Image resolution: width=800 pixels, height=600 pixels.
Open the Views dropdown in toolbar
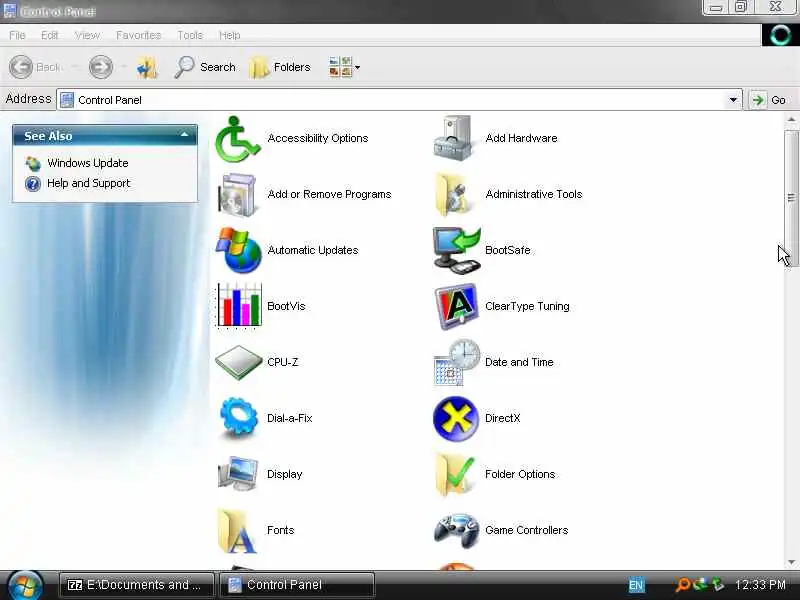point(344,67)
